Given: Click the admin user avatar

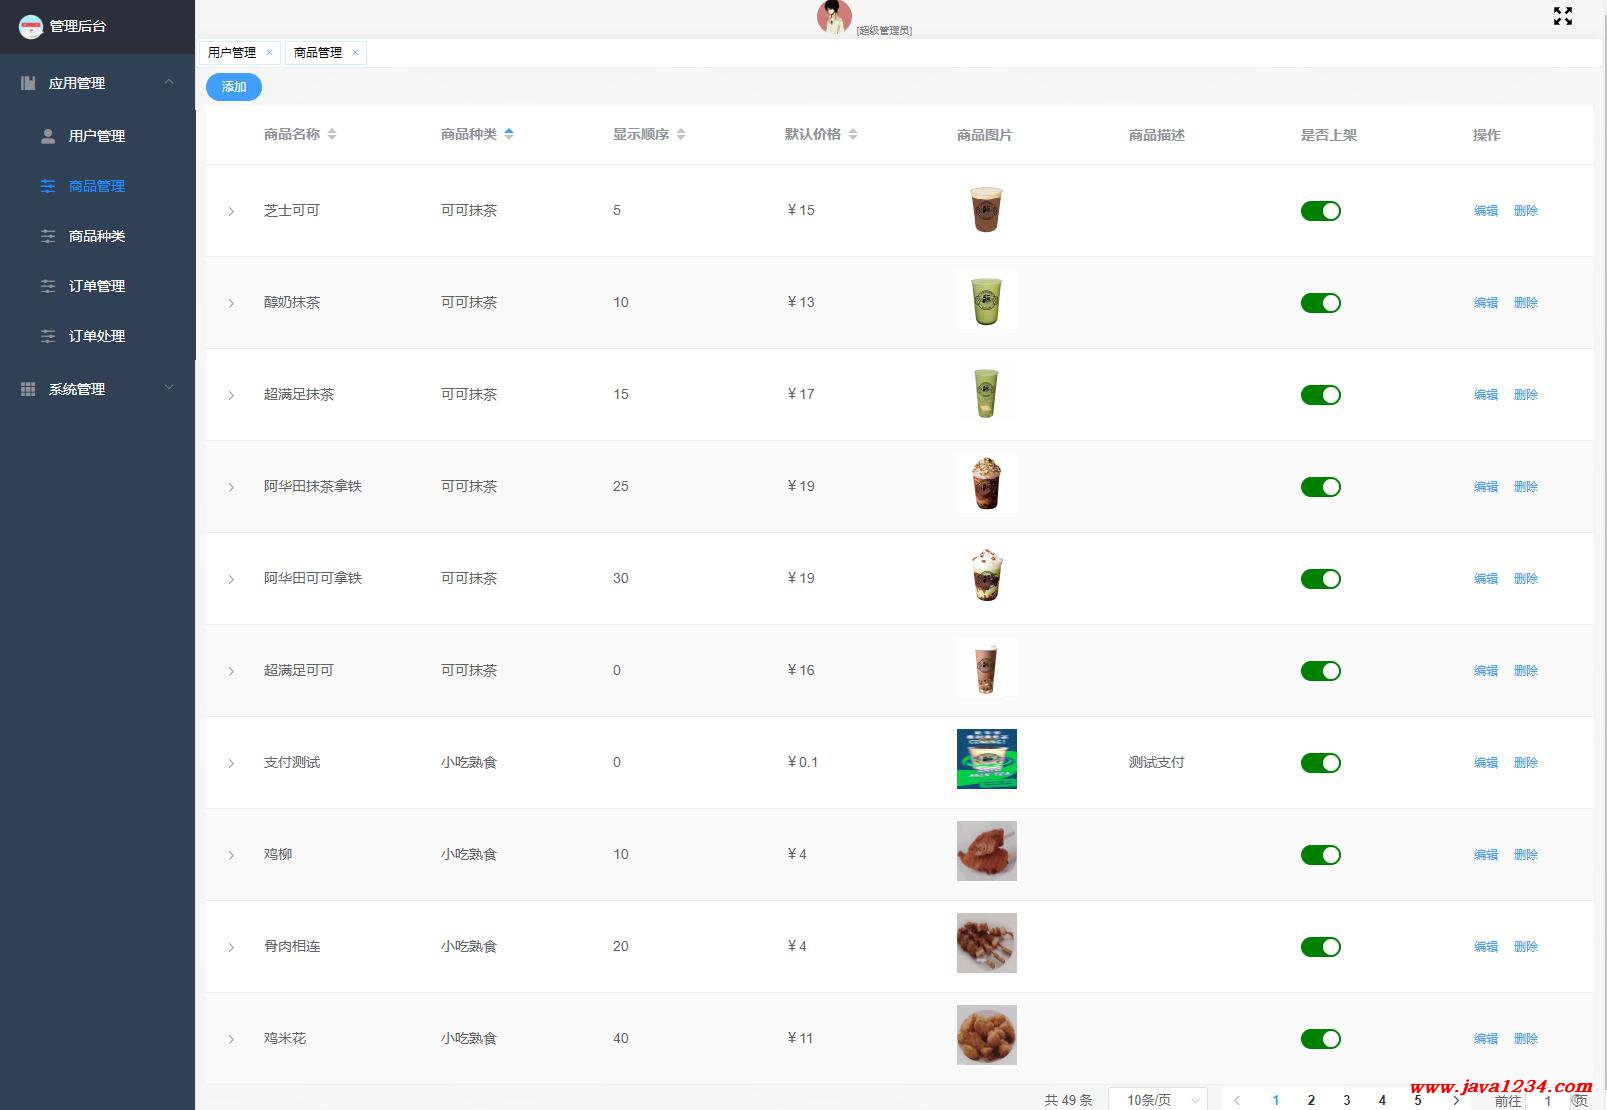Looking at the screenshot, I should click(x=834, y=17).
